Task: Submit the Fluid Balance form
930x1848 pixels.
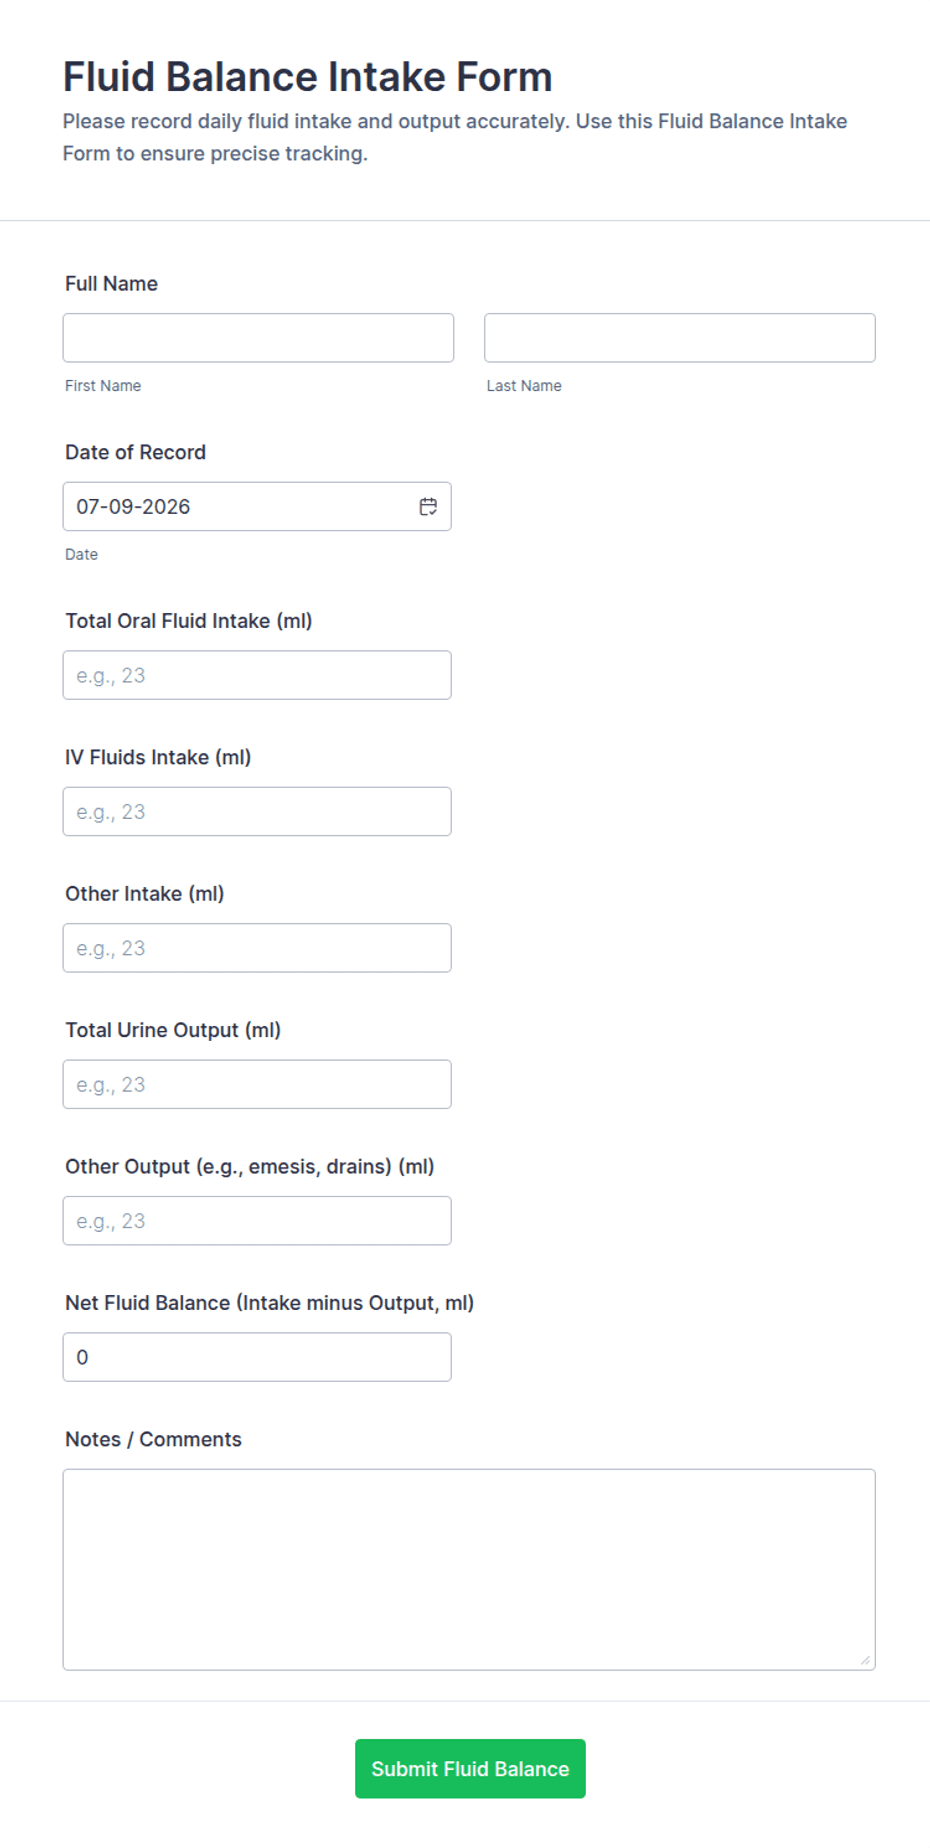Action: 470,1769
